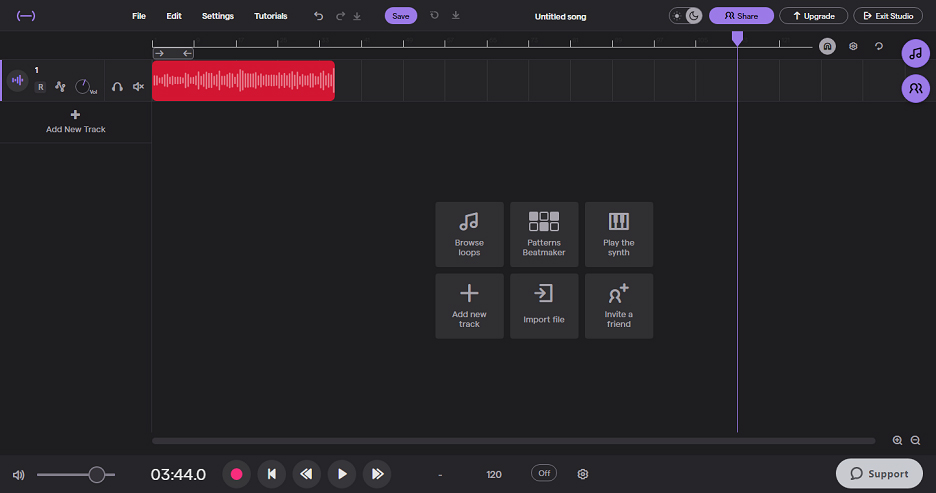
Task: Toggle the metronome Off button
Action: 544,473
